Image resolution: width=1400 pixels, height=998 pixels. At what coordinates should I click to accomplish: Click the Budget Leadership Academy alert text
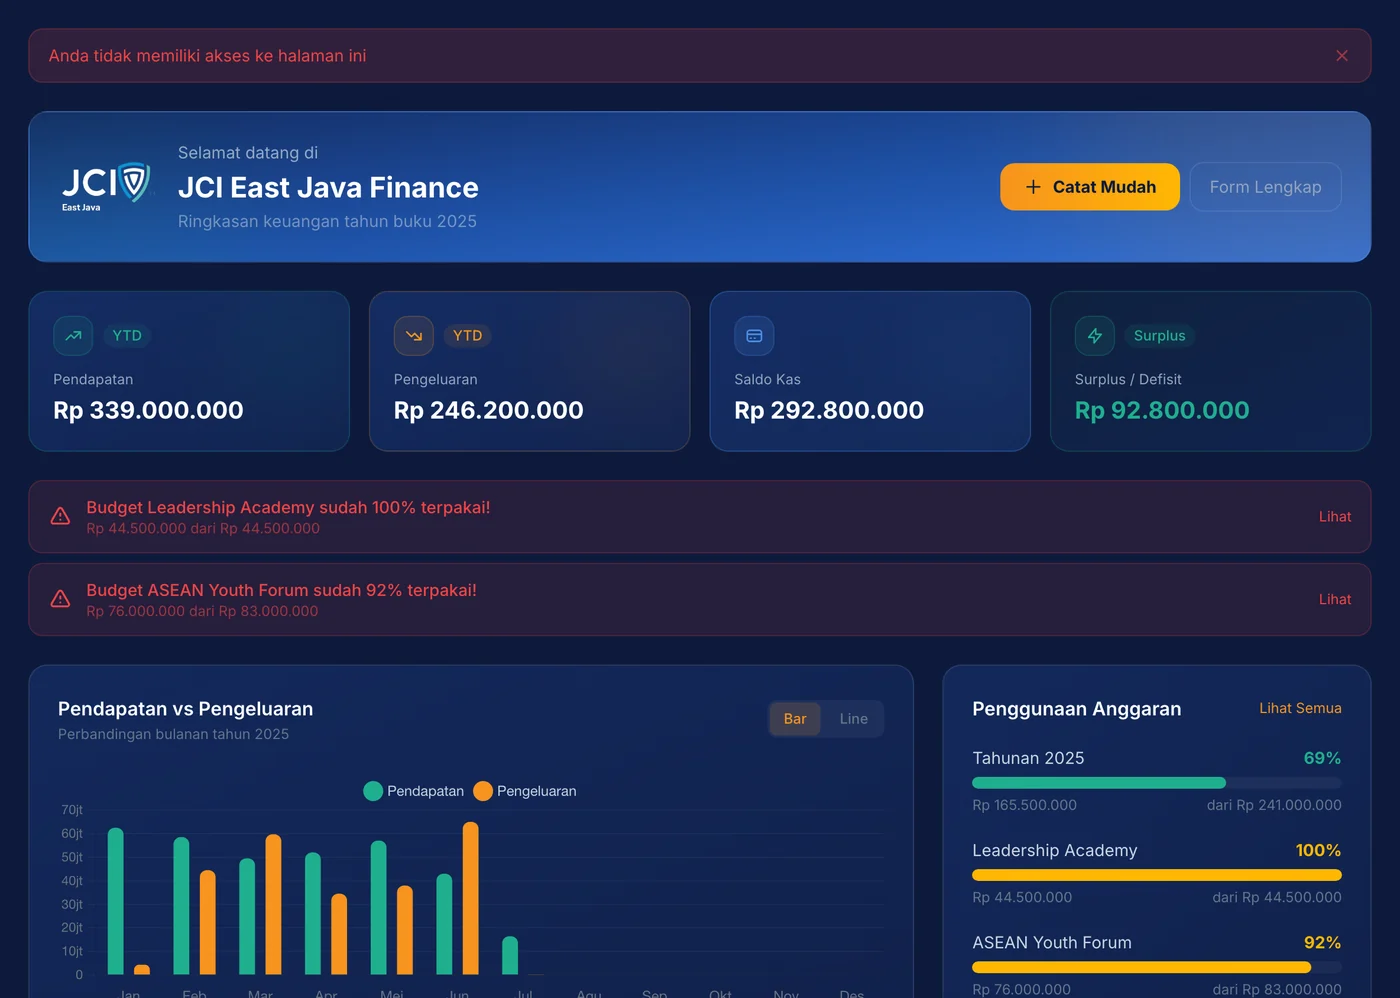pyautogui.click(x=288, y=507)
